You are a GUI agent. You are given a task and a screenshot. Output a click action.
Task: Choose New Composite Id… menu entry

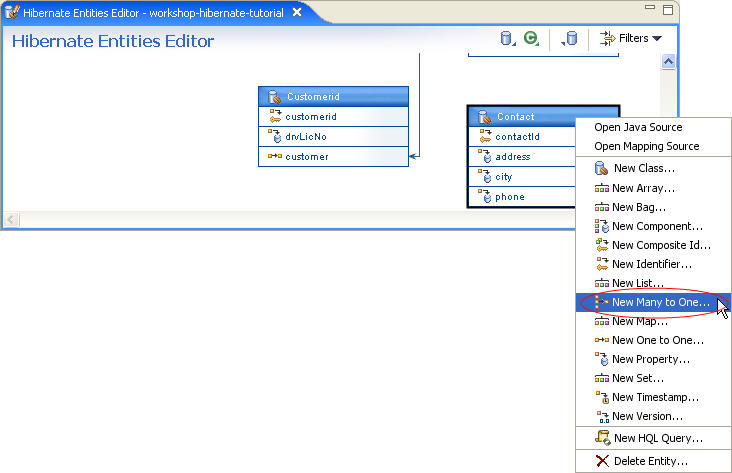click(x=653, y=245)
